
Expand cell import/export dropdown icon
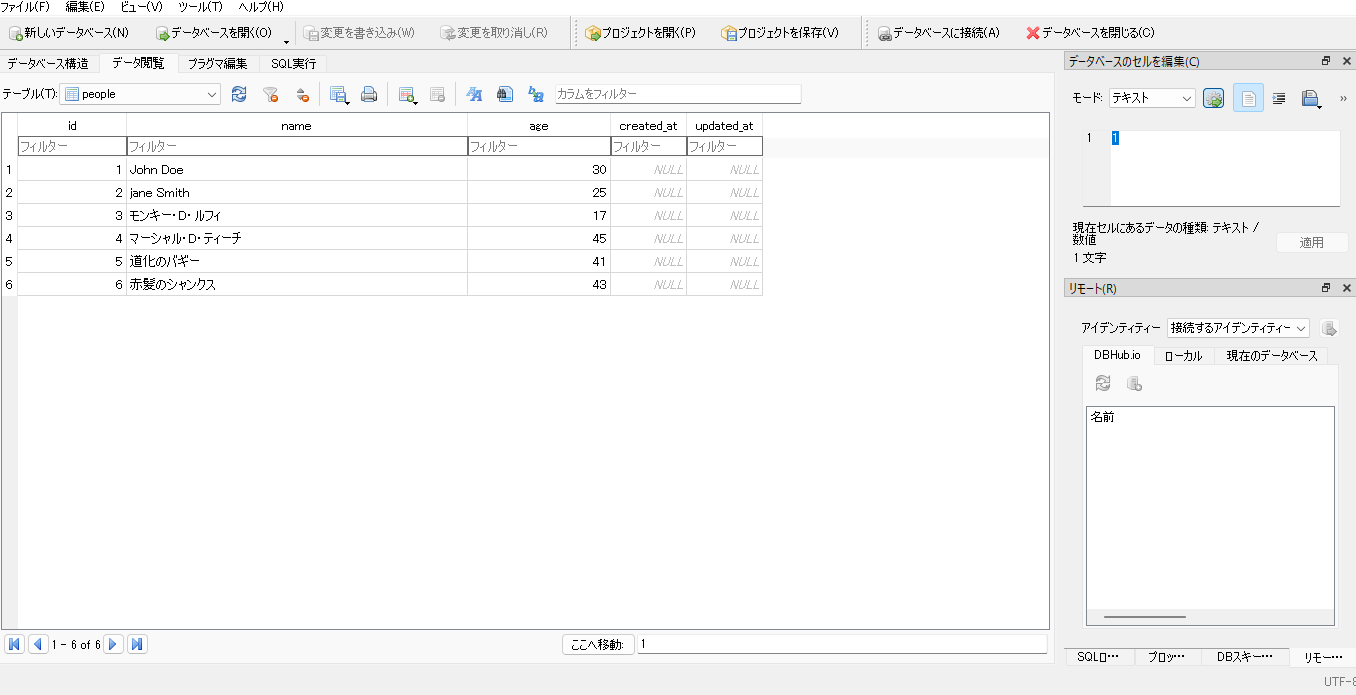(1311, 98)
